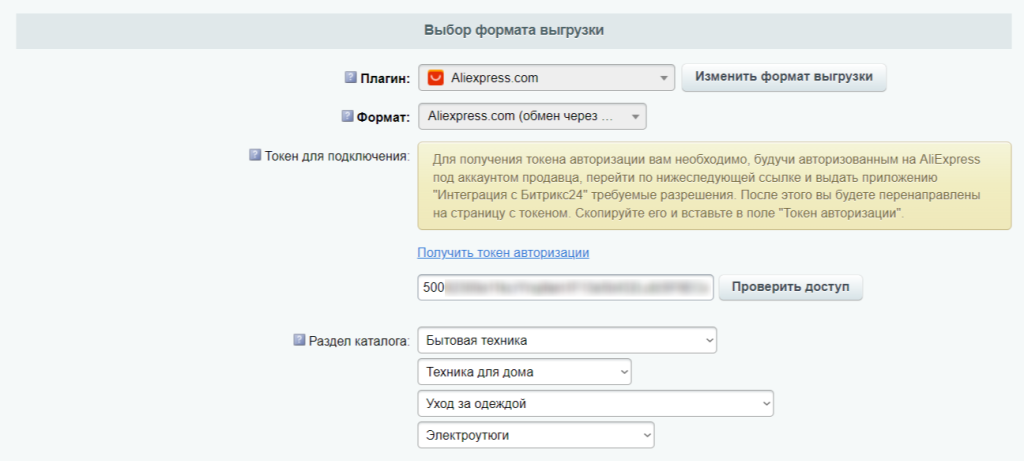Image resolution: width=1024 pixels, height=461 pixels.
Task: Click the Плагин: label text
Action: [385, 78]
